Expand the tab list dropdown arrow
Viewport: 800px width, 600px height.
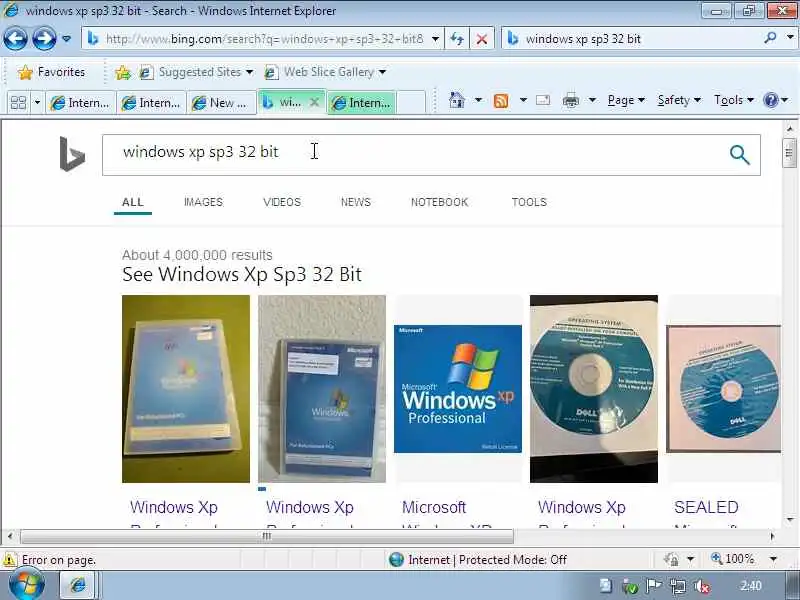[37, 103]
